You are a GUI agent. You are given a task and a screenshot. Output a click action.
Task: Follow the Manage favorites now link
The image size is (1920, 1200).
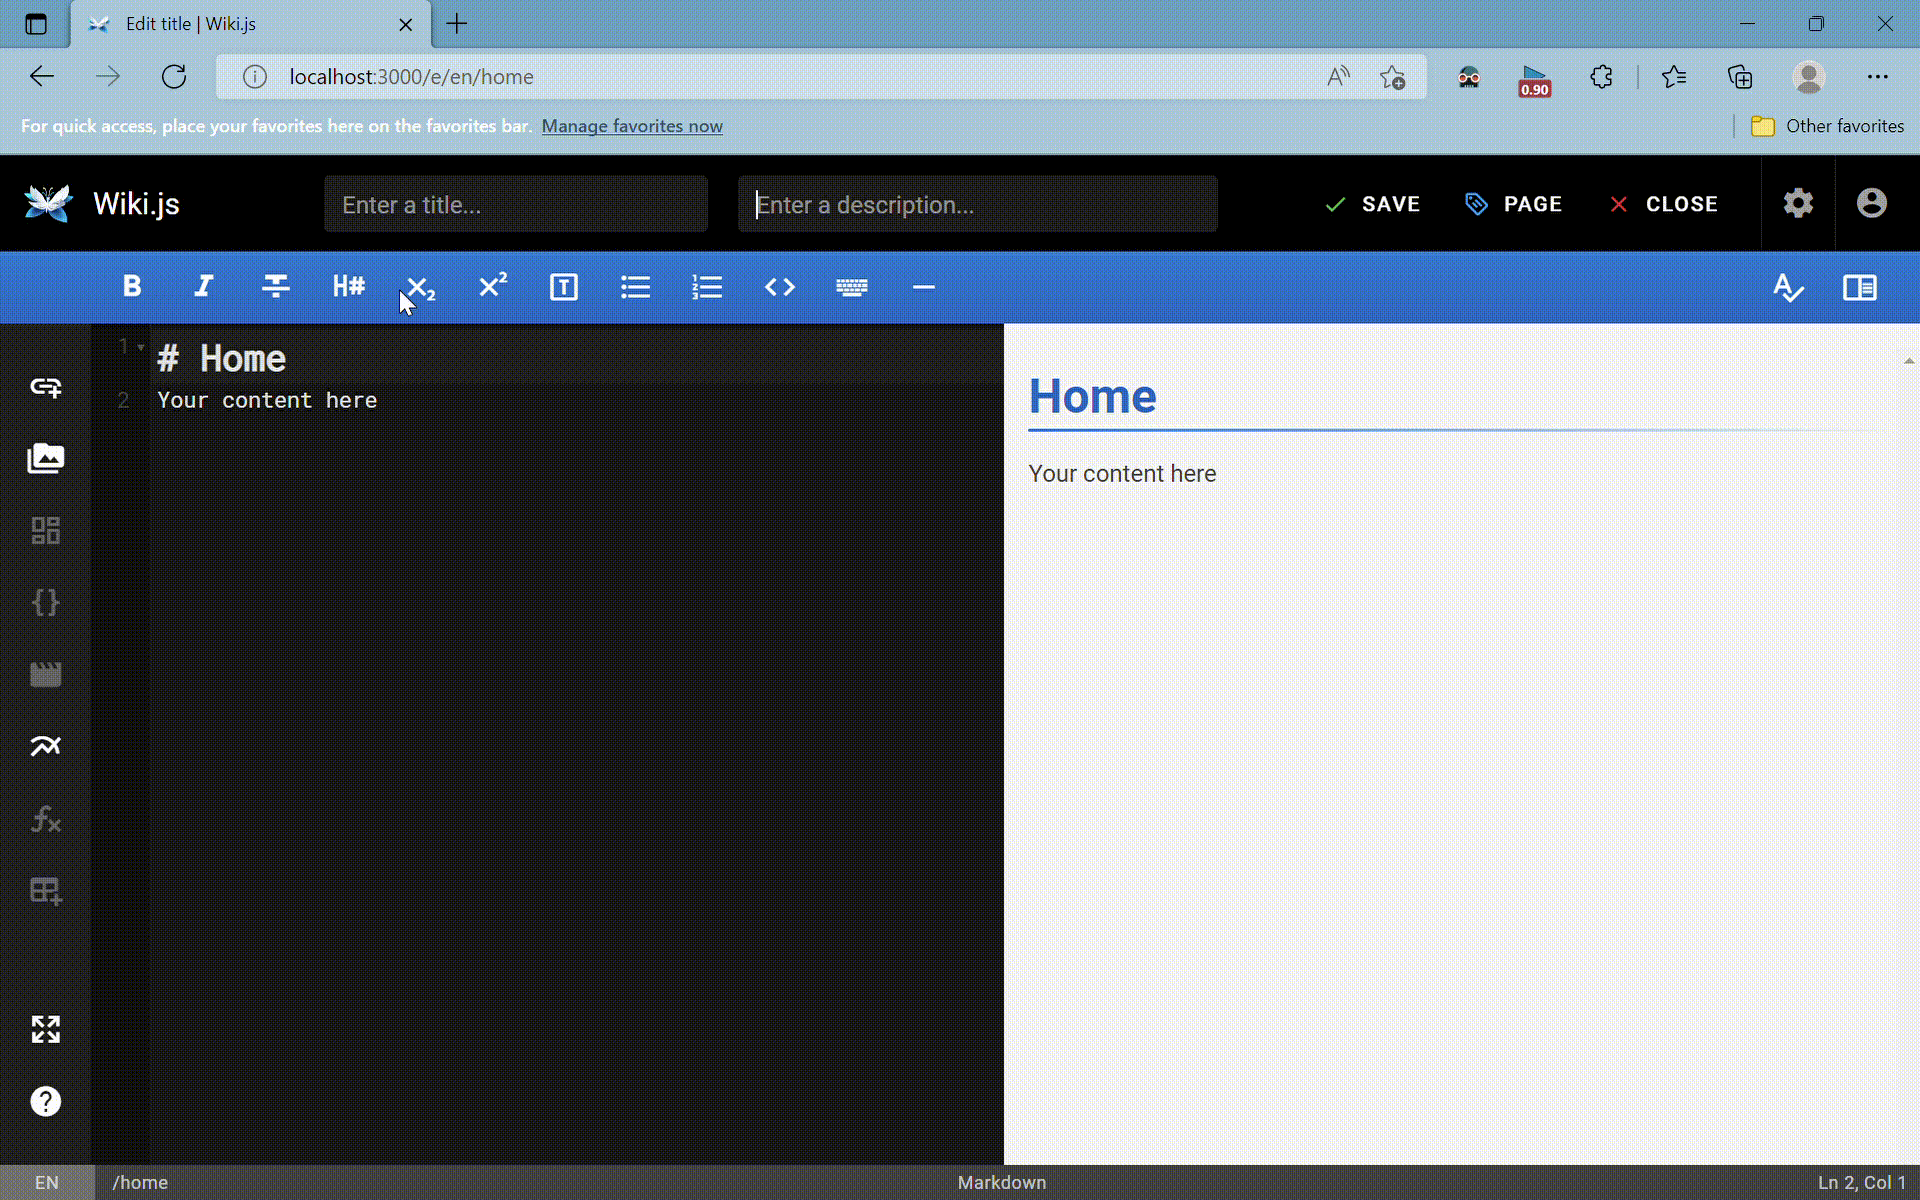point(631,126)
